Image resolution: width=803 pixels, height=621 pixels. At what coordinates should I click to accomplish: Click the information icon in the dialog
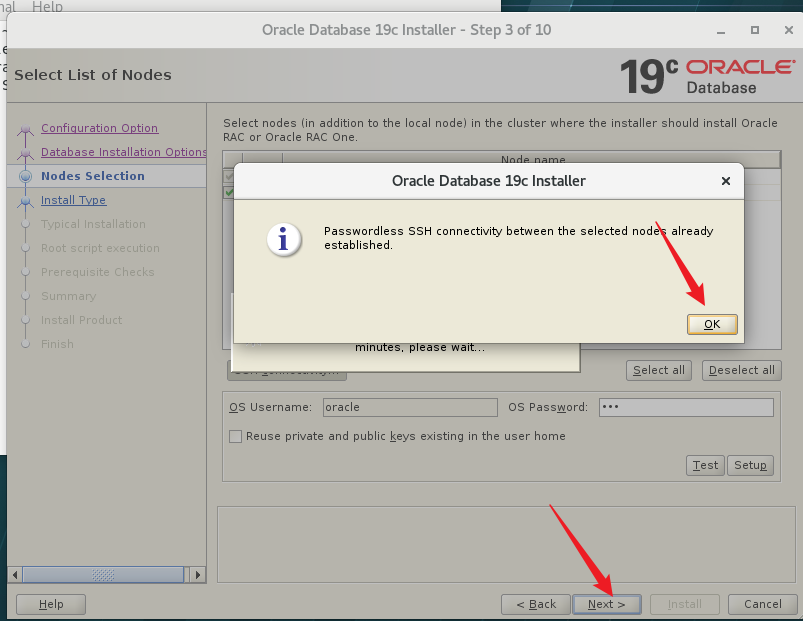(284, 239)
